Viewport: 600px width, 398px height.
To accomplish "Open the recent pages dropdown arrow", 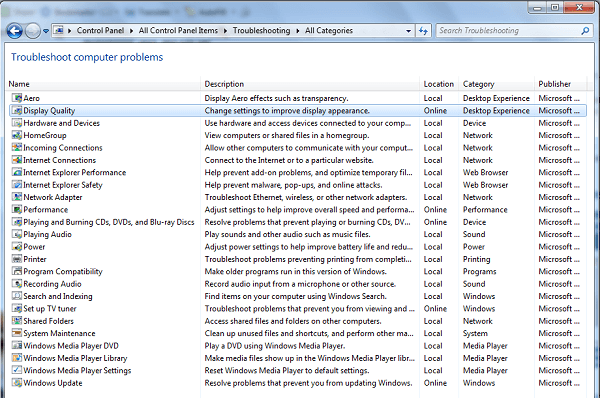I will 46,31.
